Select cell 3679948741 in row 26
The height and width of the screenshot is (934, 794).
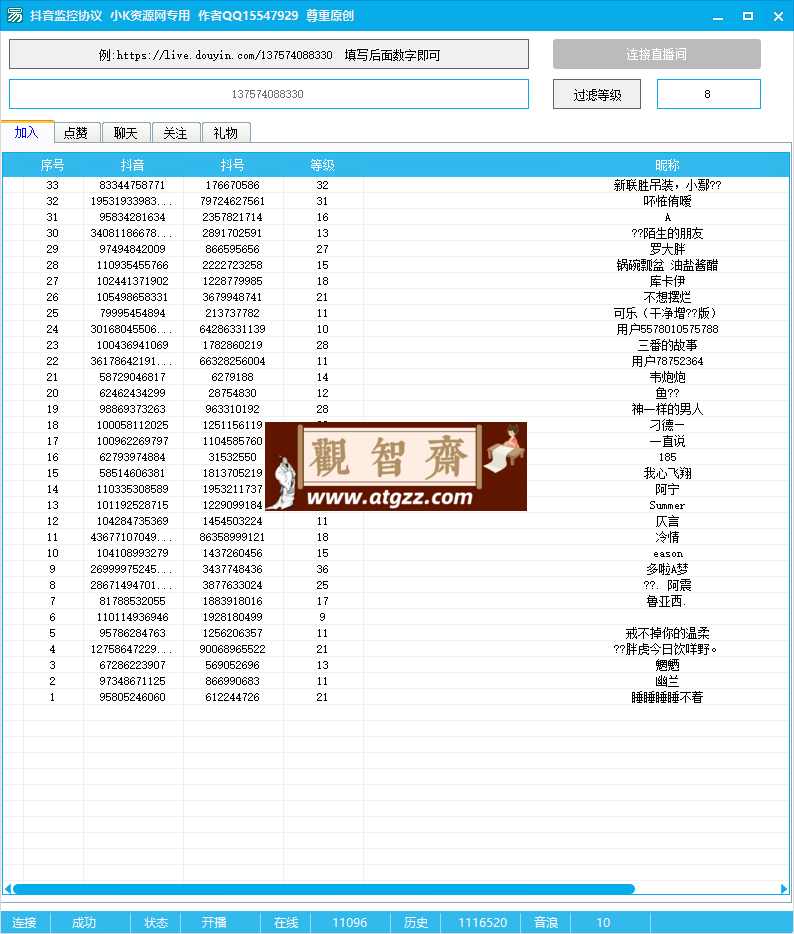pos(232,297)
